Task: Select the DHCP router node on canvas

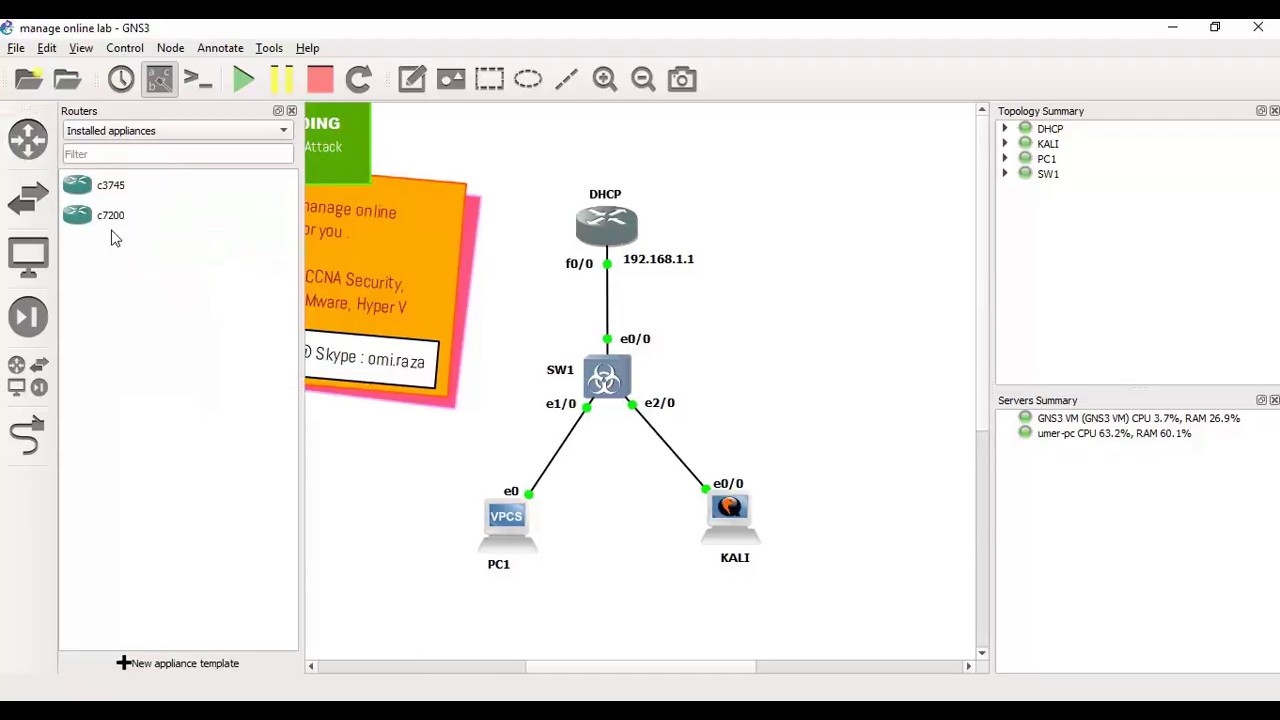Action: point(606,225)
